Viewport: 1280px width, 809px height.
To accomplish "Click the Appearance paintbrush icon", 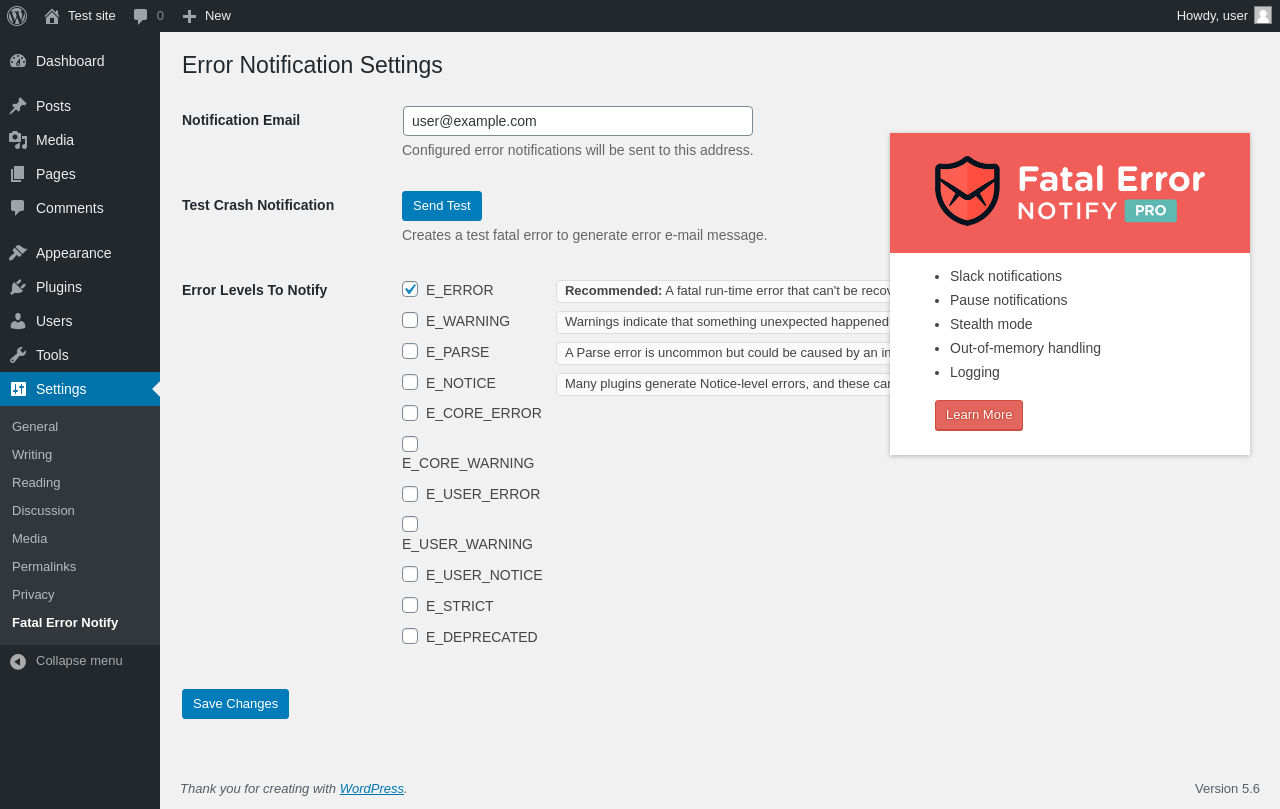I will tap(18, 253).
